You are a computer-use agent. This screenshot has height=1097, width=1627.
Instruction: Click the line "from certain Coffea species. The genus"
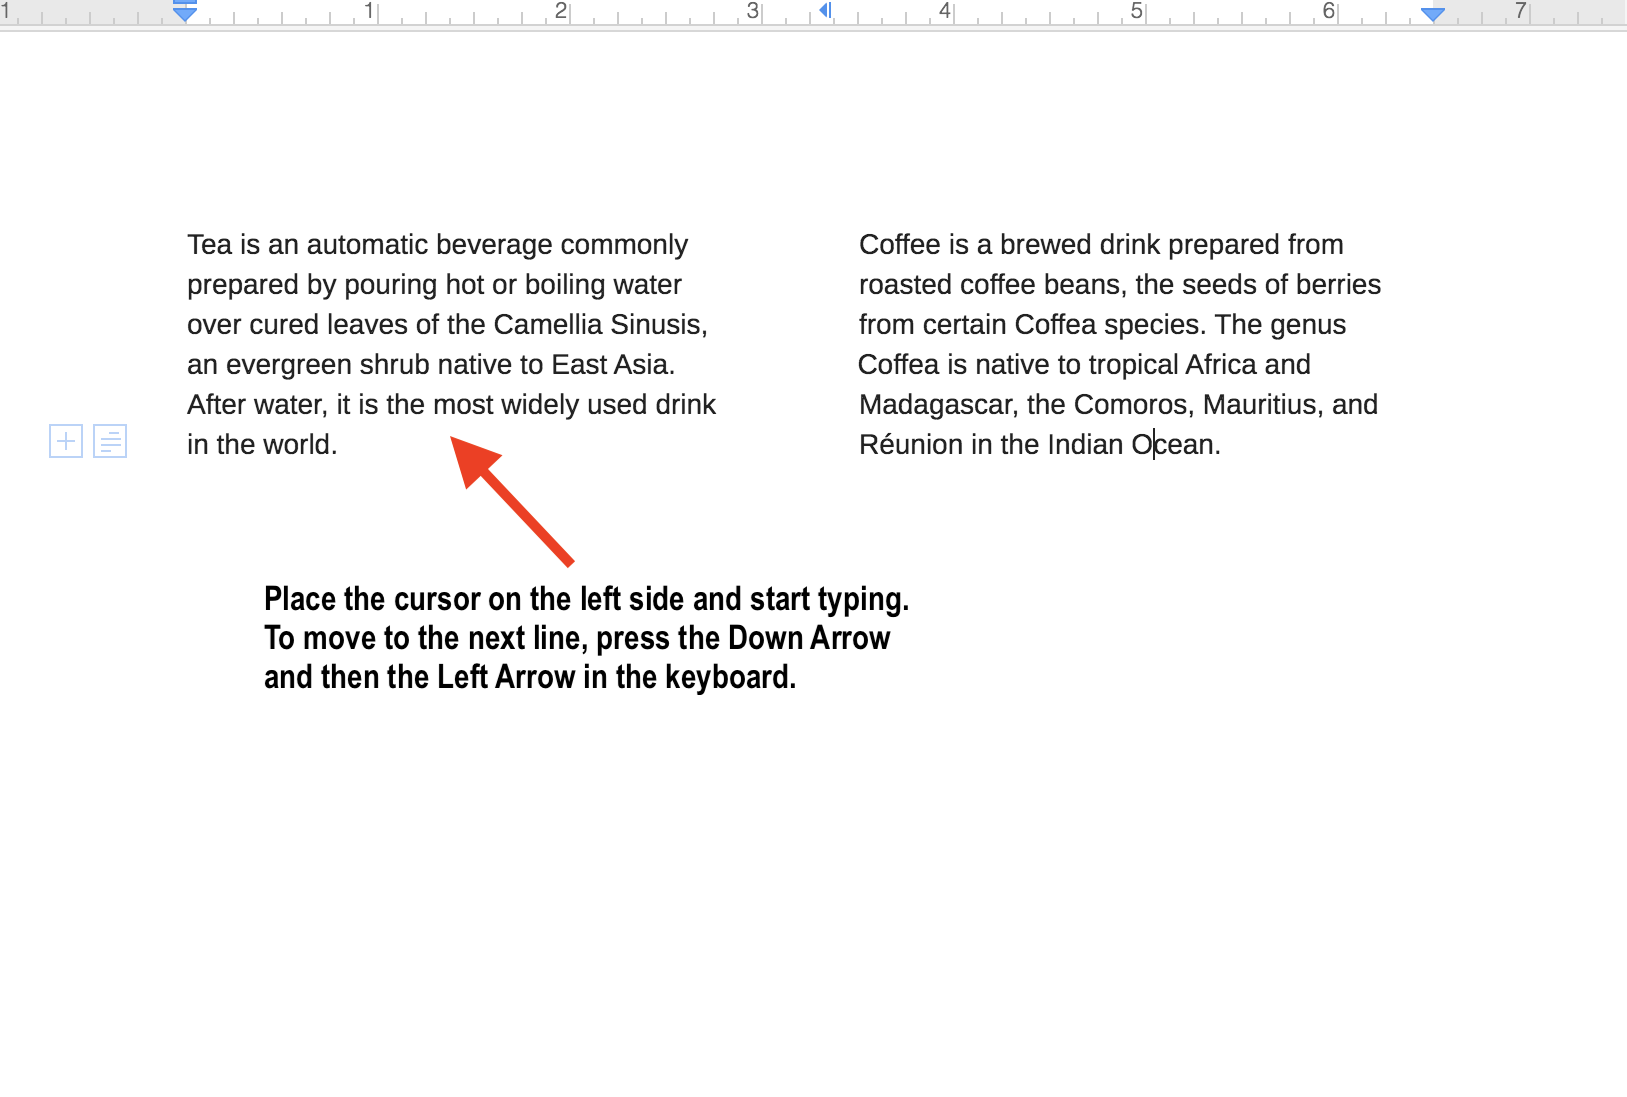1102,325
